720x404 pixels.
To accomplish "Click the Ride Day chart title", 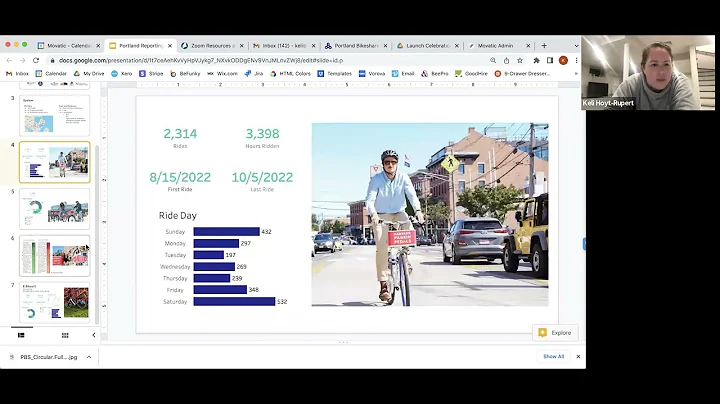I will 178,215.
